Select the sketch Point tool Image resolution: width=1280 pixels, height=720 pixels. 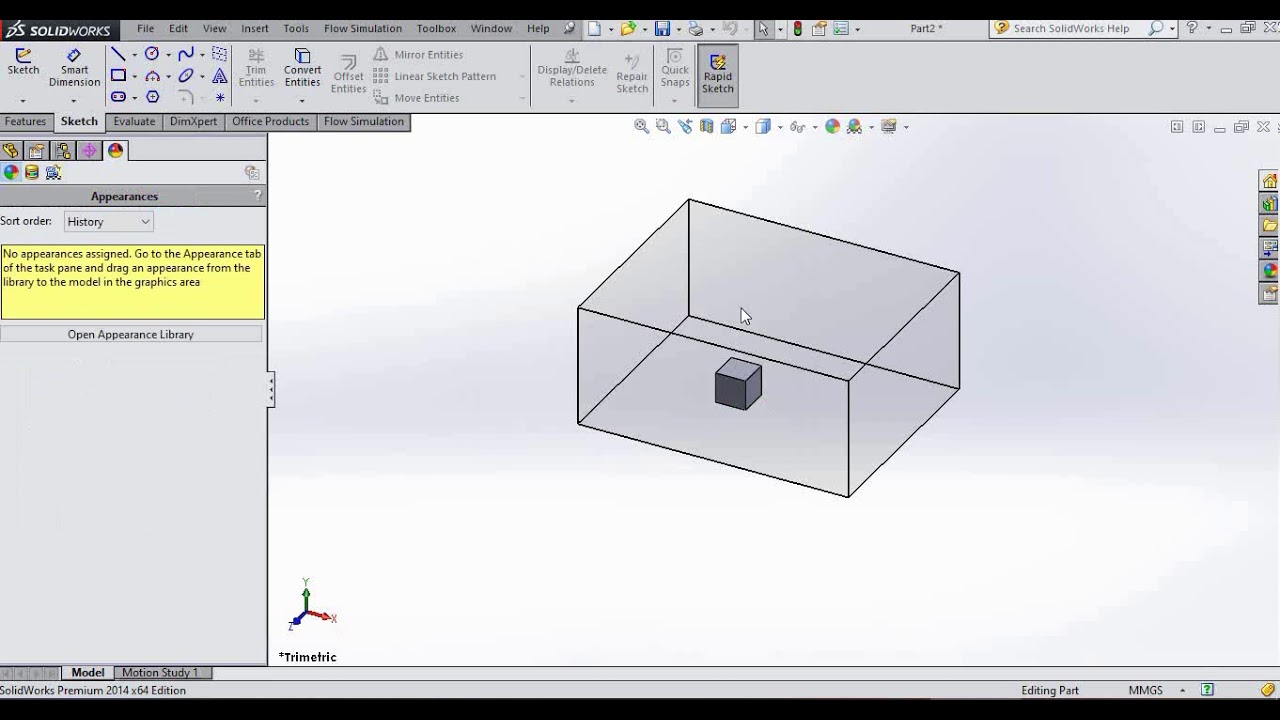tap(220, 97)
